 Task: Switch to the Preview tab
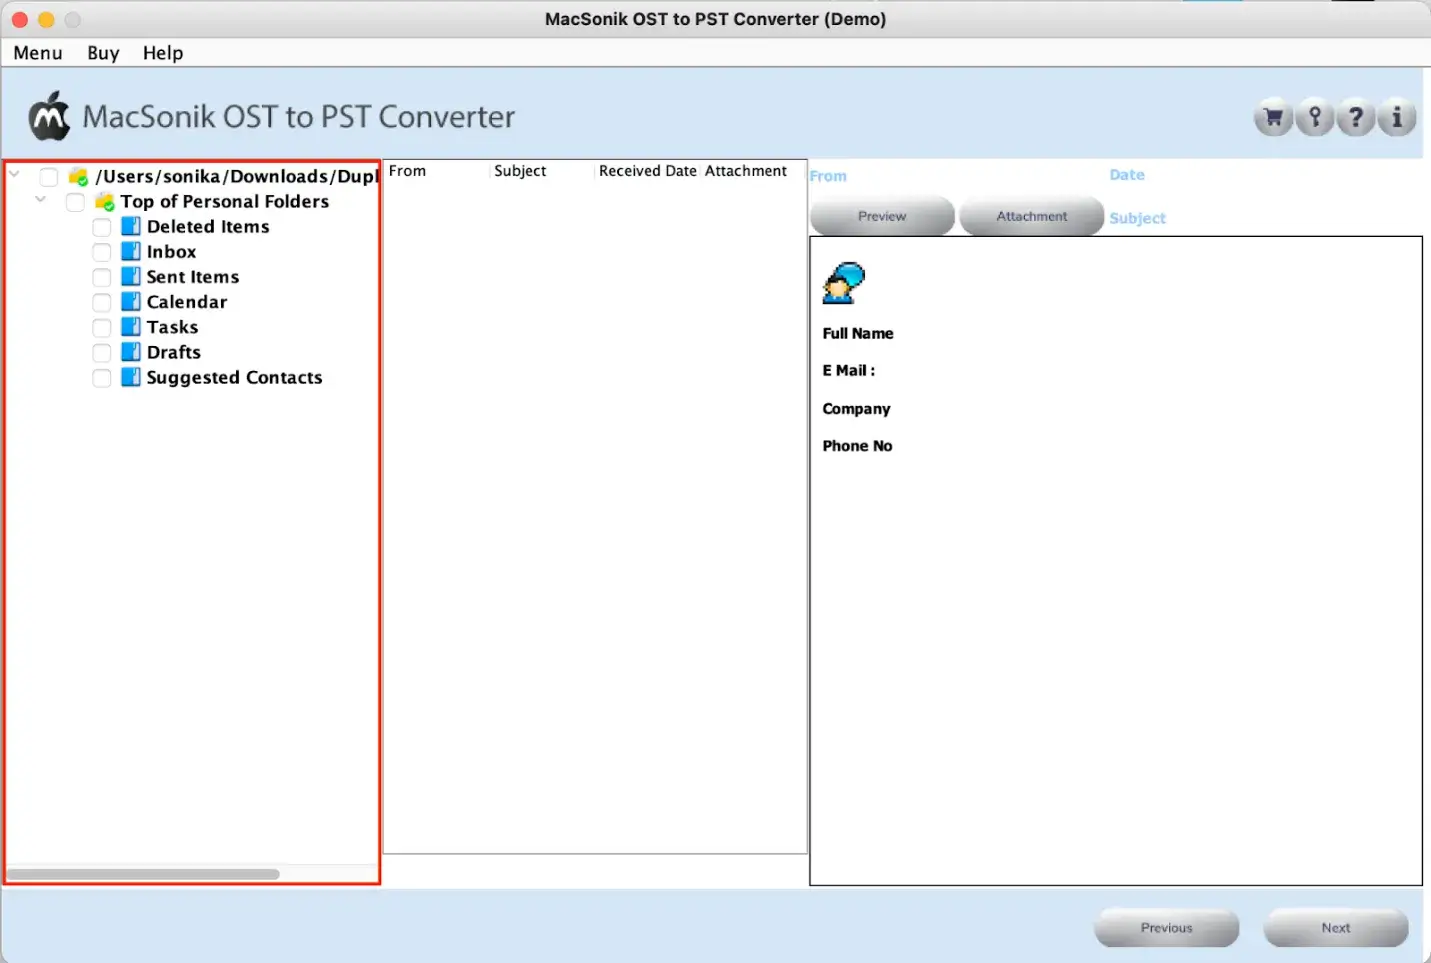tap(882, 216)
